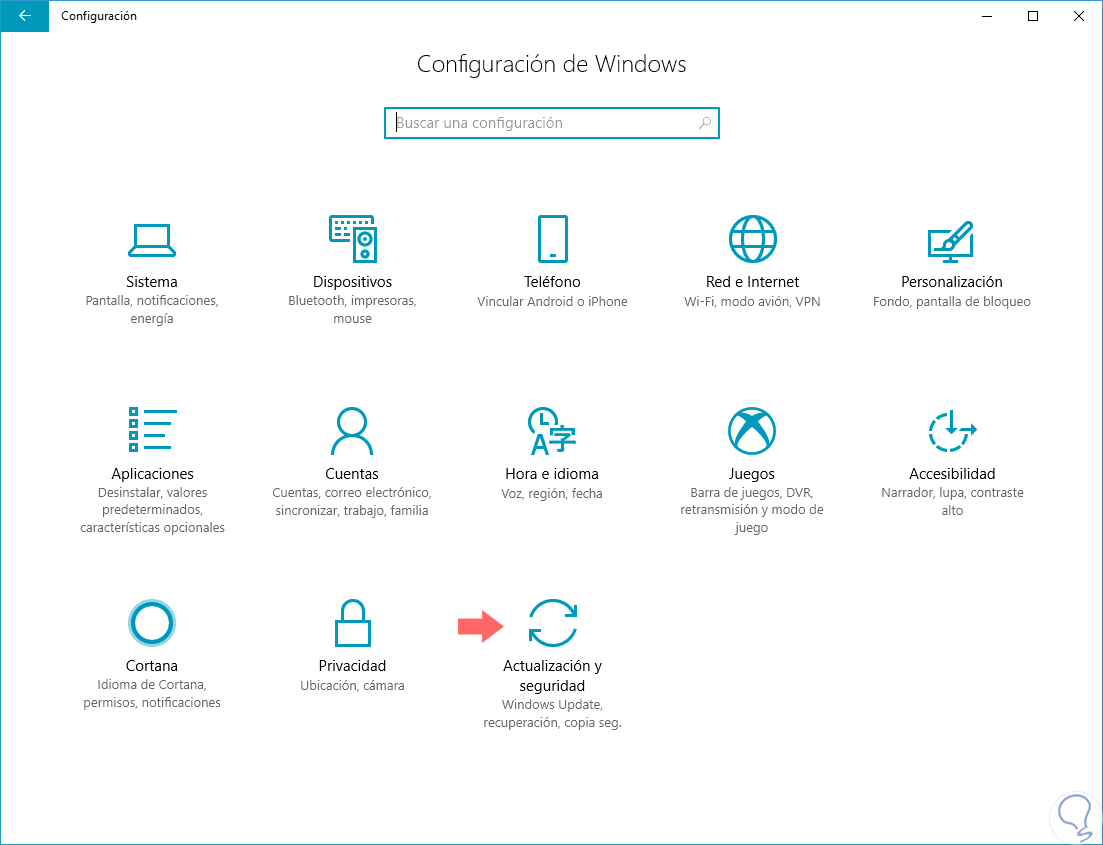Screen dimensions: 1103x845
Task: Maximize the Configuración window
Action: click(1033, 15)
